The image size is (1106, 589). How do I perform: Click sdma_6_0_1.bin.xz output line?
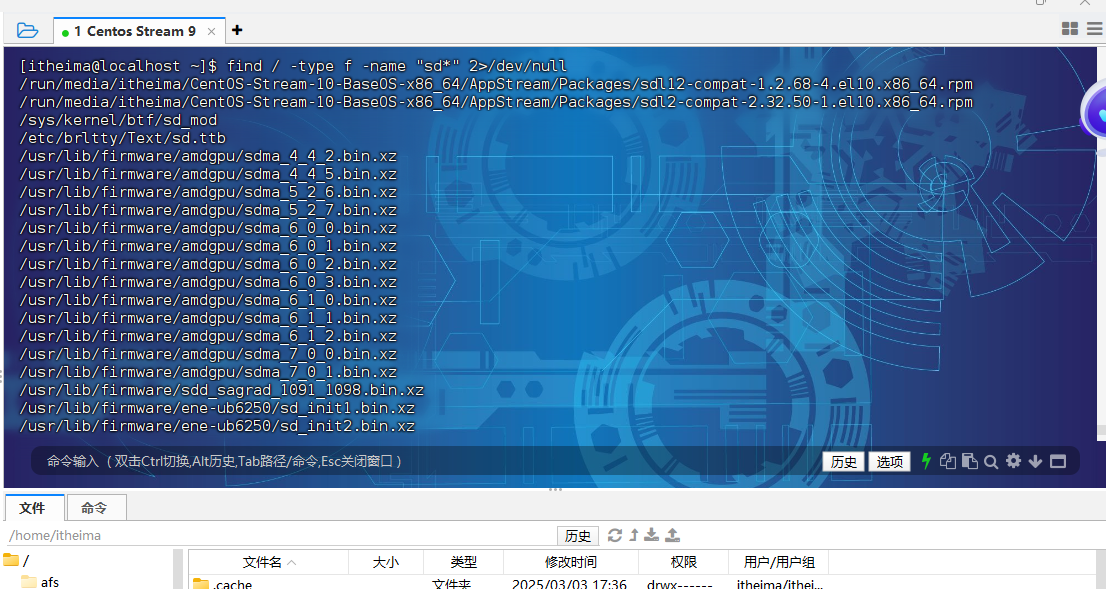point(208,246)
